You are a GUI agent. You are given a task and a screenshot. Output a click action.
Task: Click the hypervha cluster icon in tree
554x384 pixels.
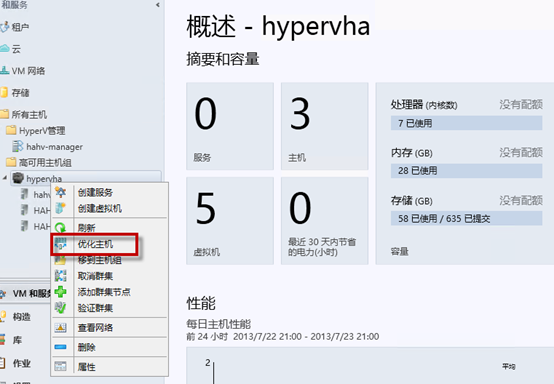pos(18,178)
